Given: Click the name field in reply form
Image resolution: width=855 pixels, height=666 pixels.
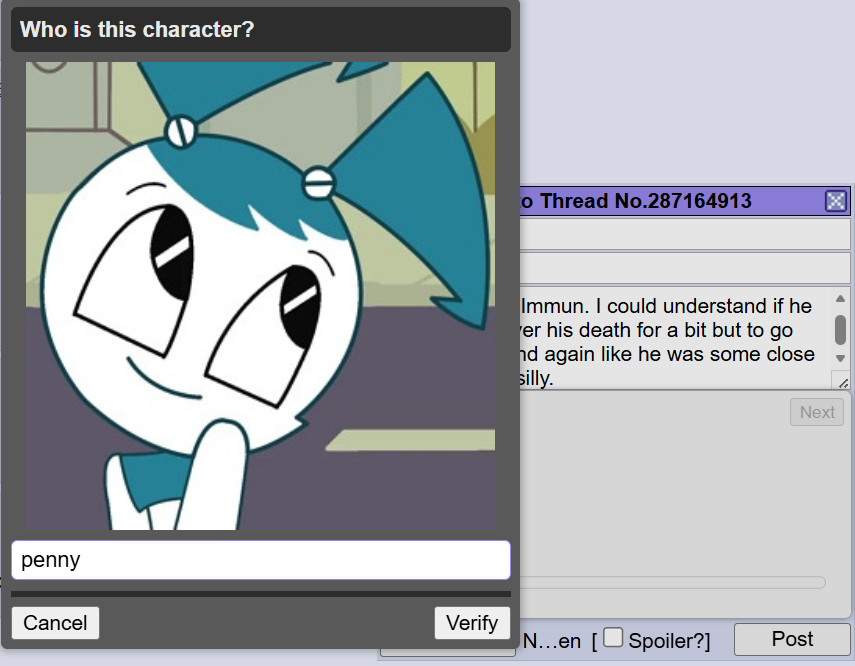Looking at the screenshot, I should click(684, 235).
